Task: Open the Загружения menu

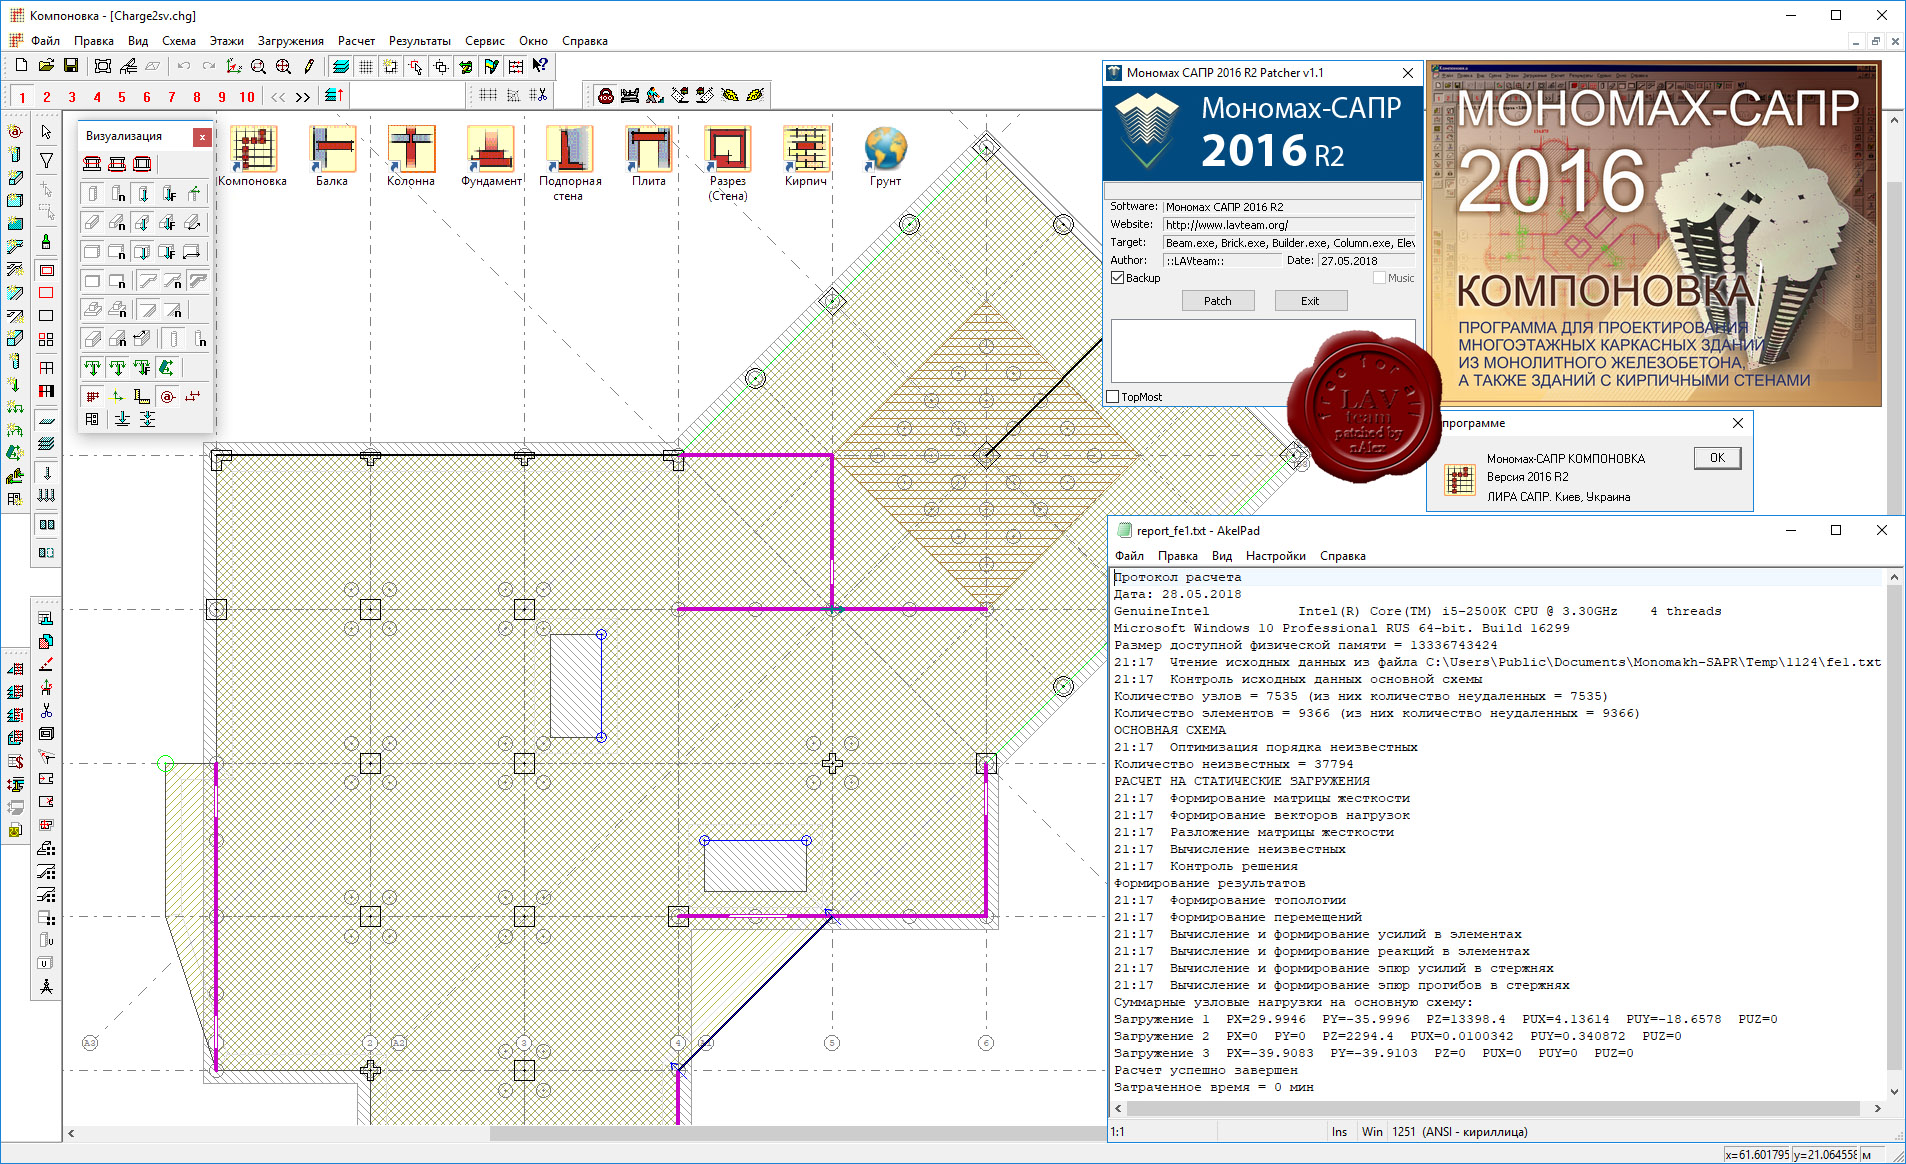Action: pyautogui.click(x=291, y=41)
